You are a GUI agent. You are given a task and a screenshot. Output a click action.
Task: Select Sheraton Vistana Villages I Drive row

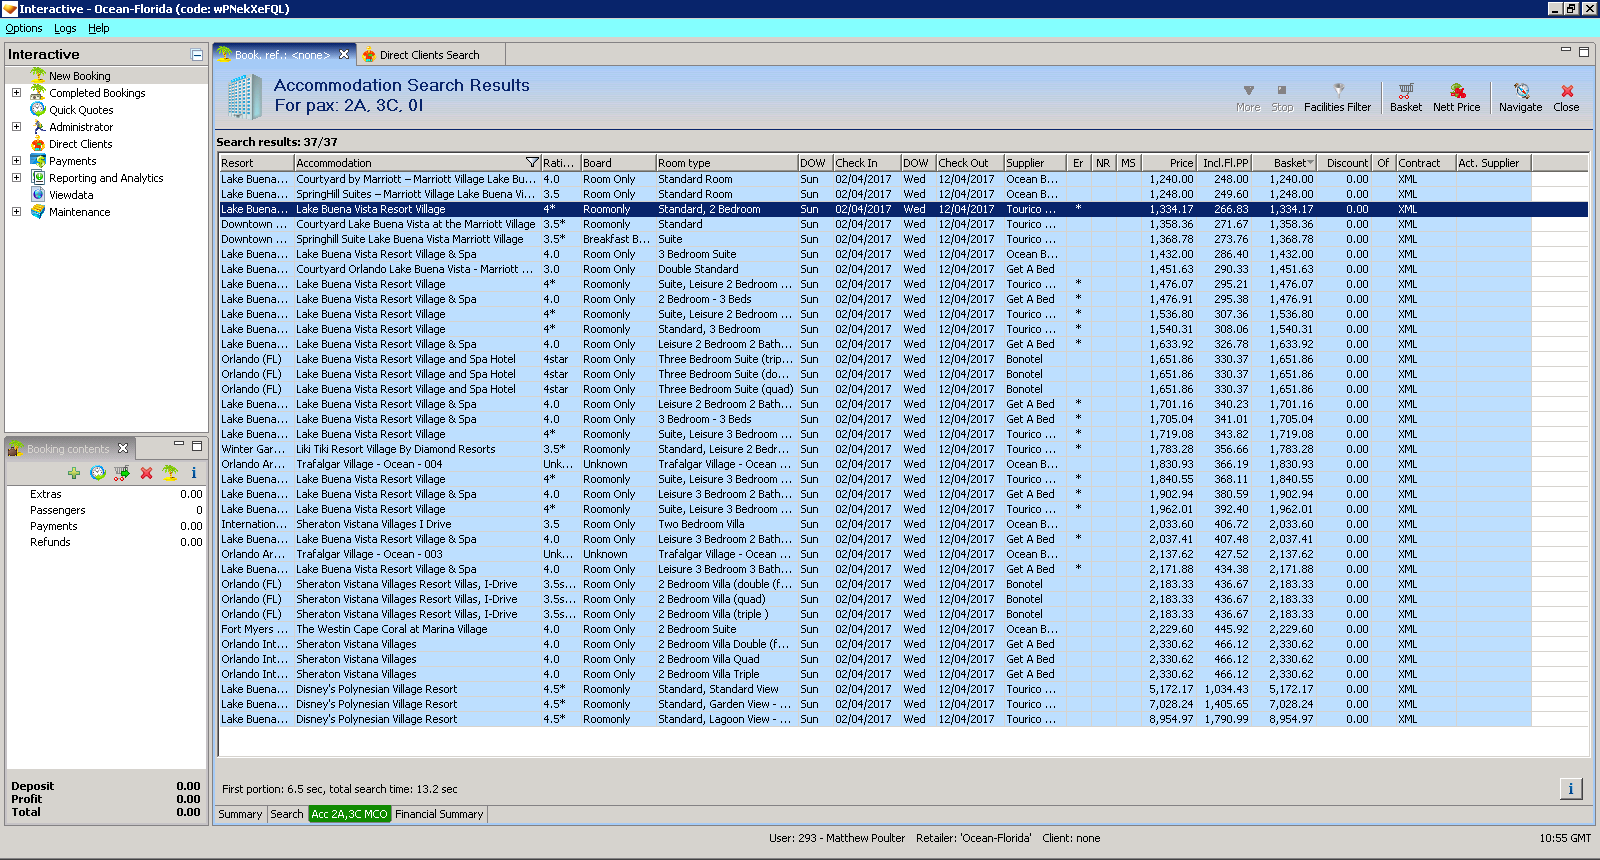[875, 524]
